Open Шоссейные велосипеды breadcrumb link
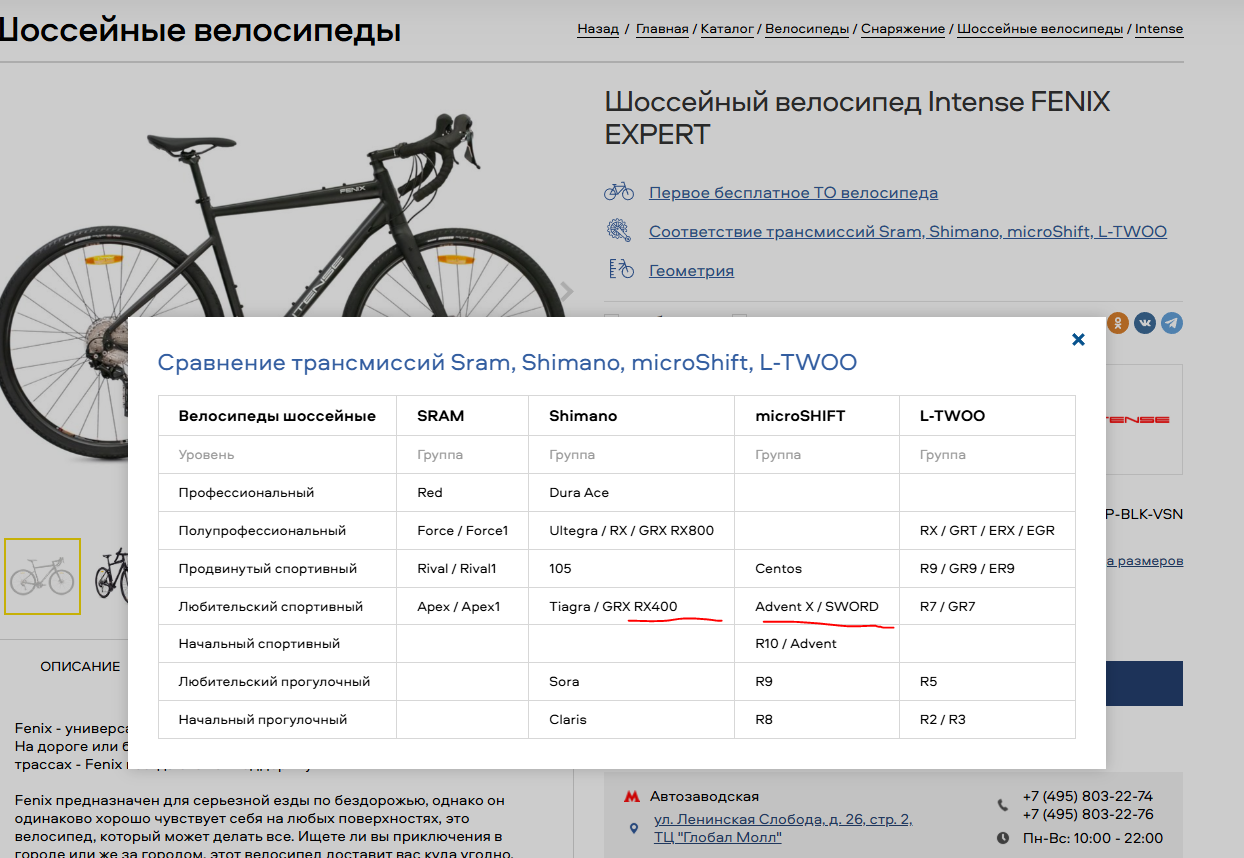The width and height of the screenshot is (1244, 858). pos(1040,29)
